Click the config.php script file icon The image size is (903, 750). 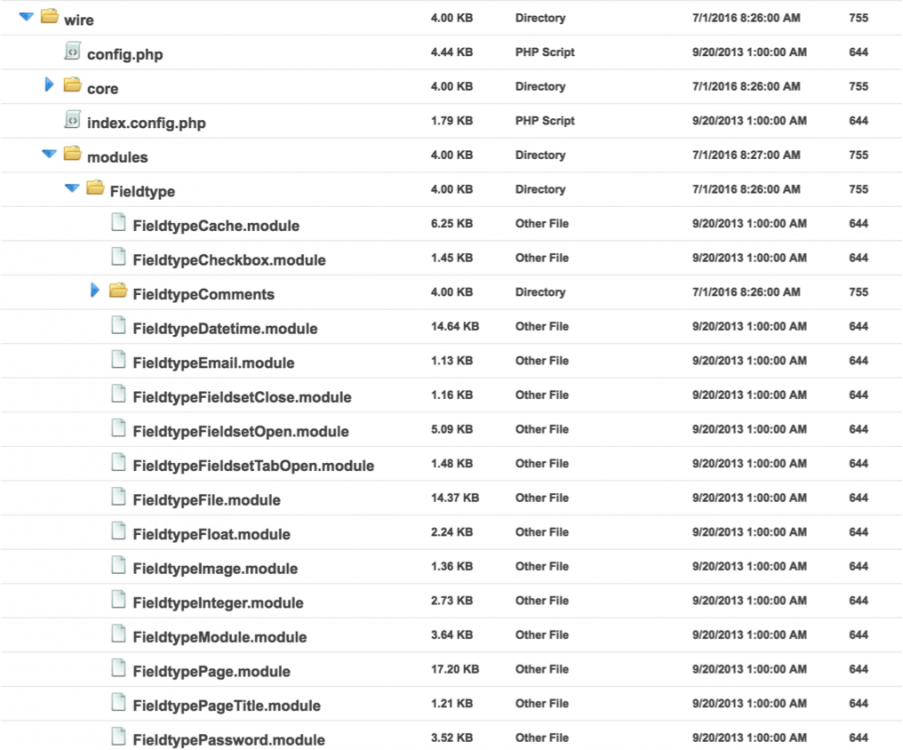point(72,52)
